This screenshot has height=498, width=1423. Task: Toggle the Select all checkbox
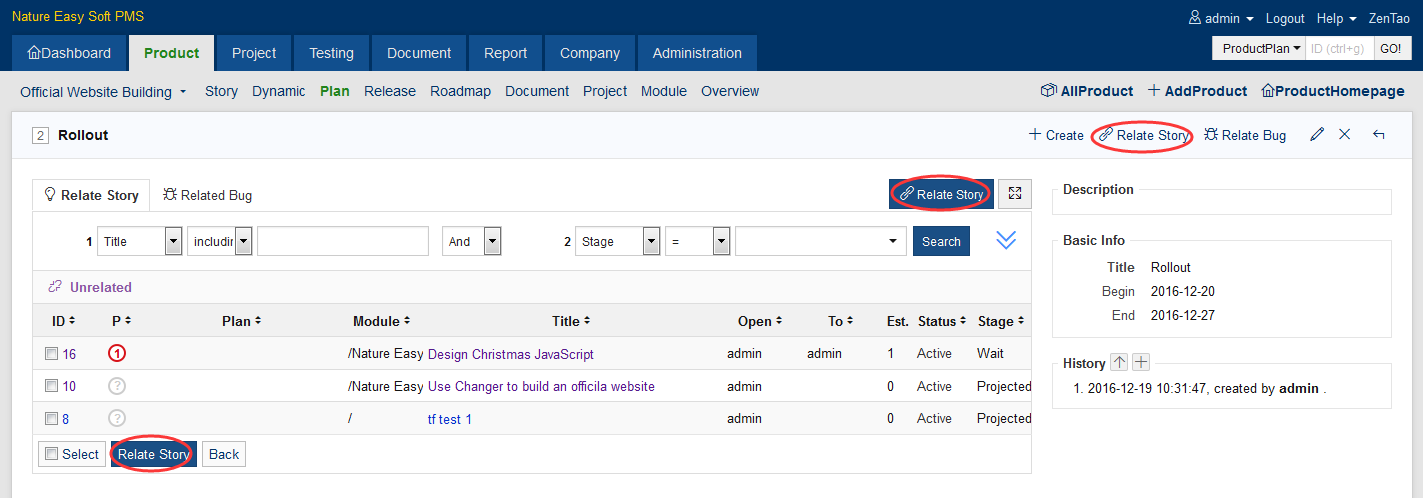tap(50, 454)
